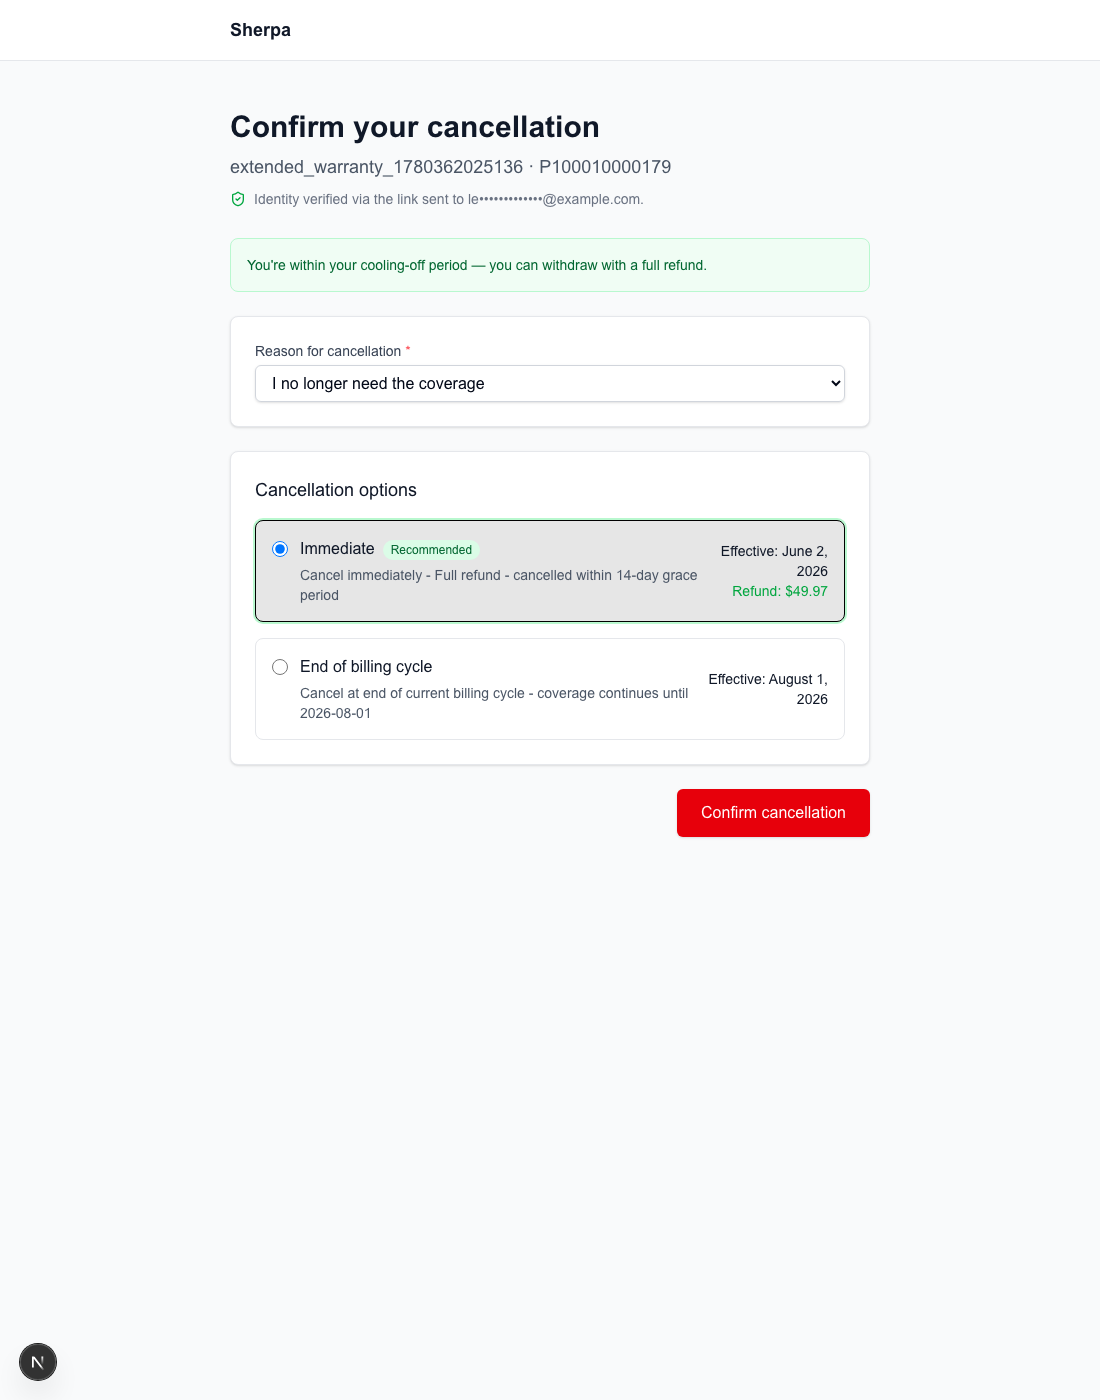Click the Refund: $49.97 amount
Screen dimensions: 1100x1400
780,591
